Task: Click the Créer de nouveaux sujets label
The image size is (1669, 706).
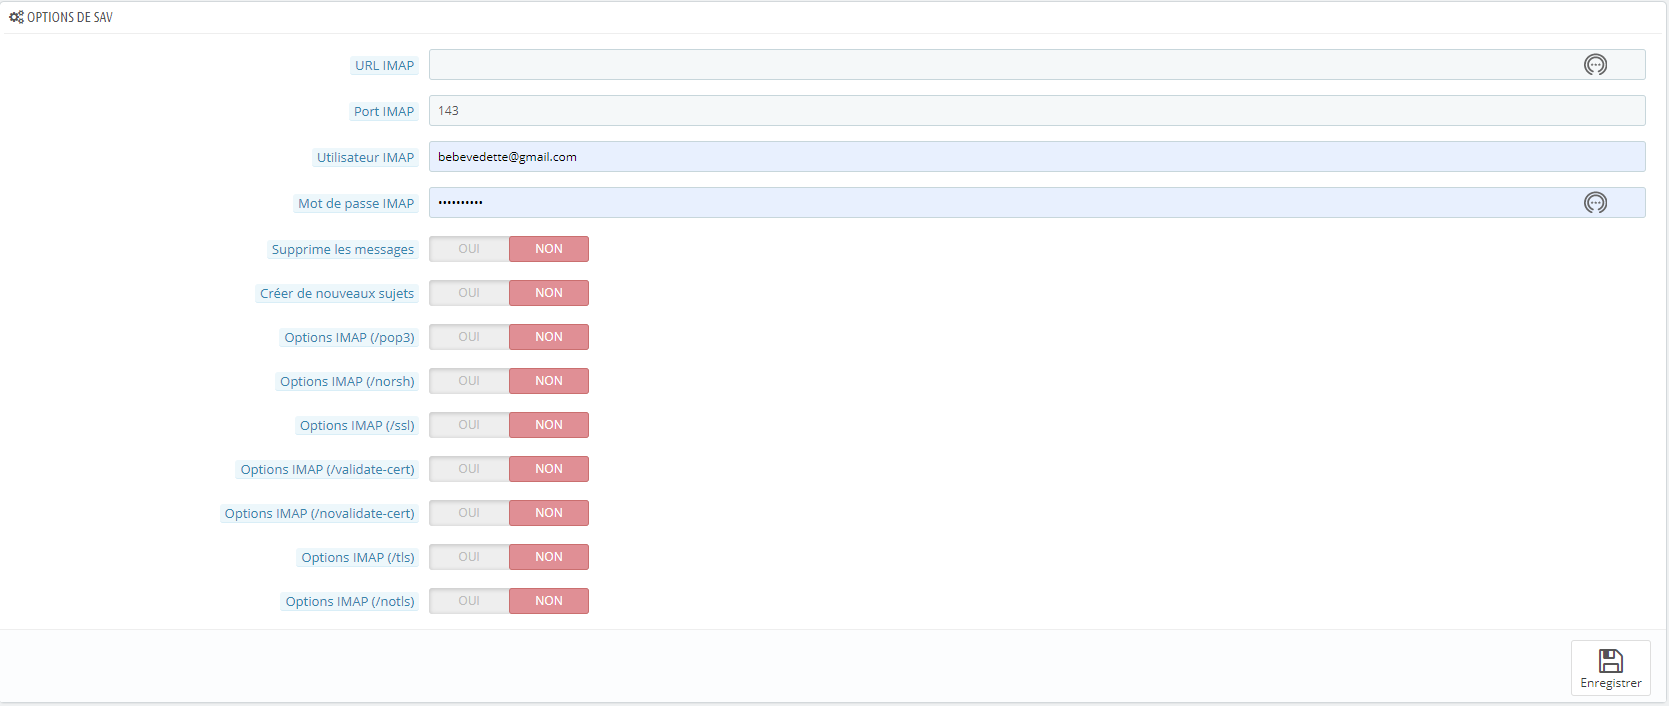Action: [x=337, y=294]
